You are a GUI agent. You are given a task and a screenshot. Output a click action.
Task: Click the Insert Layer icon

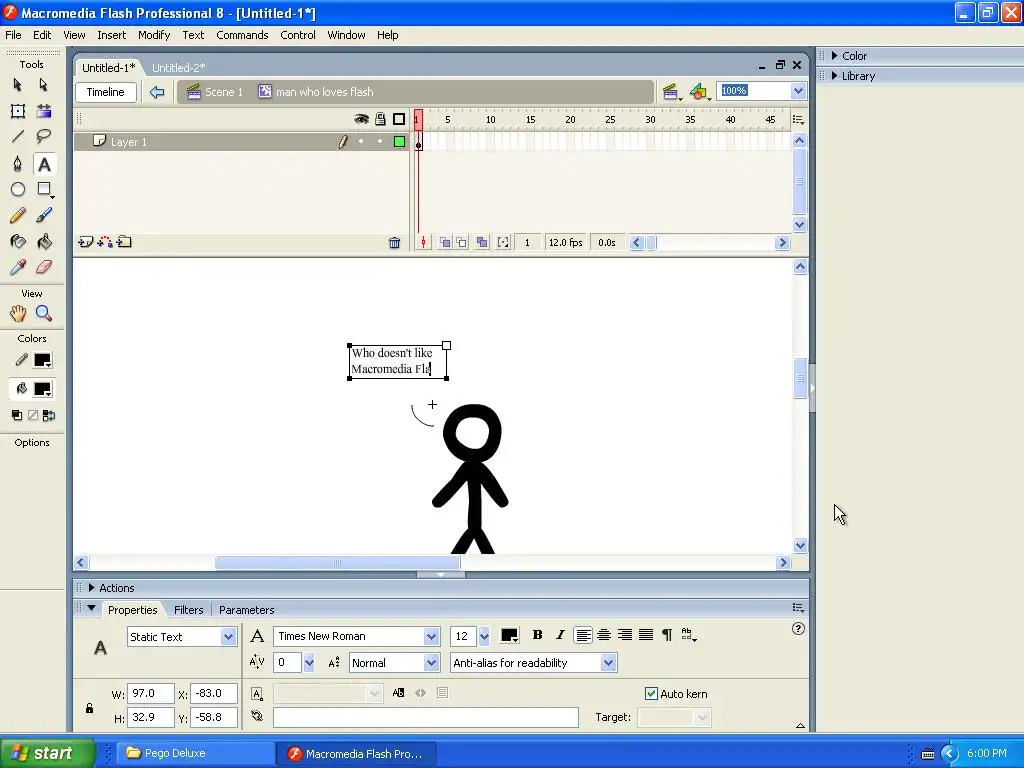pyautogui.click(x=86, y=242)
